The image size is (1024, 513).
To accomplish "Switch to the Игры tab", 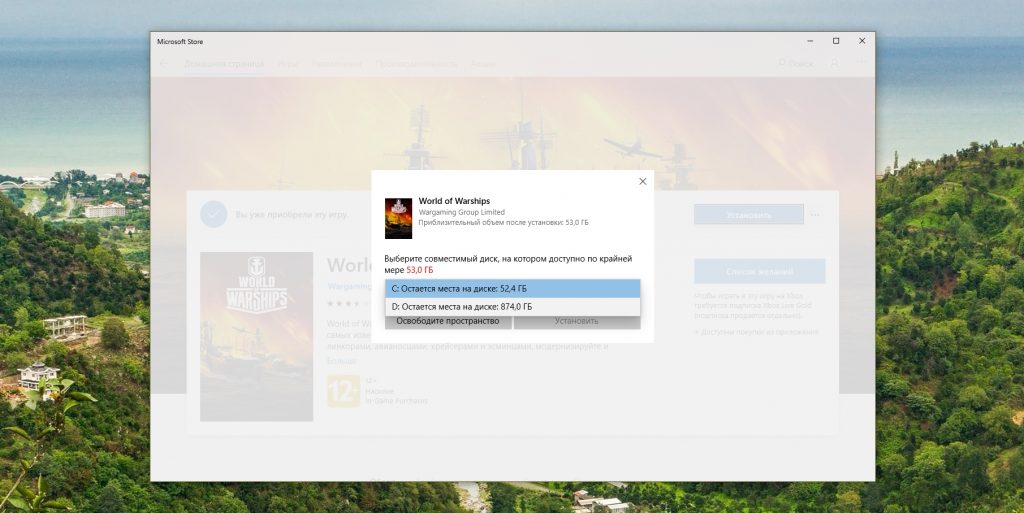I will coord(288,64).
